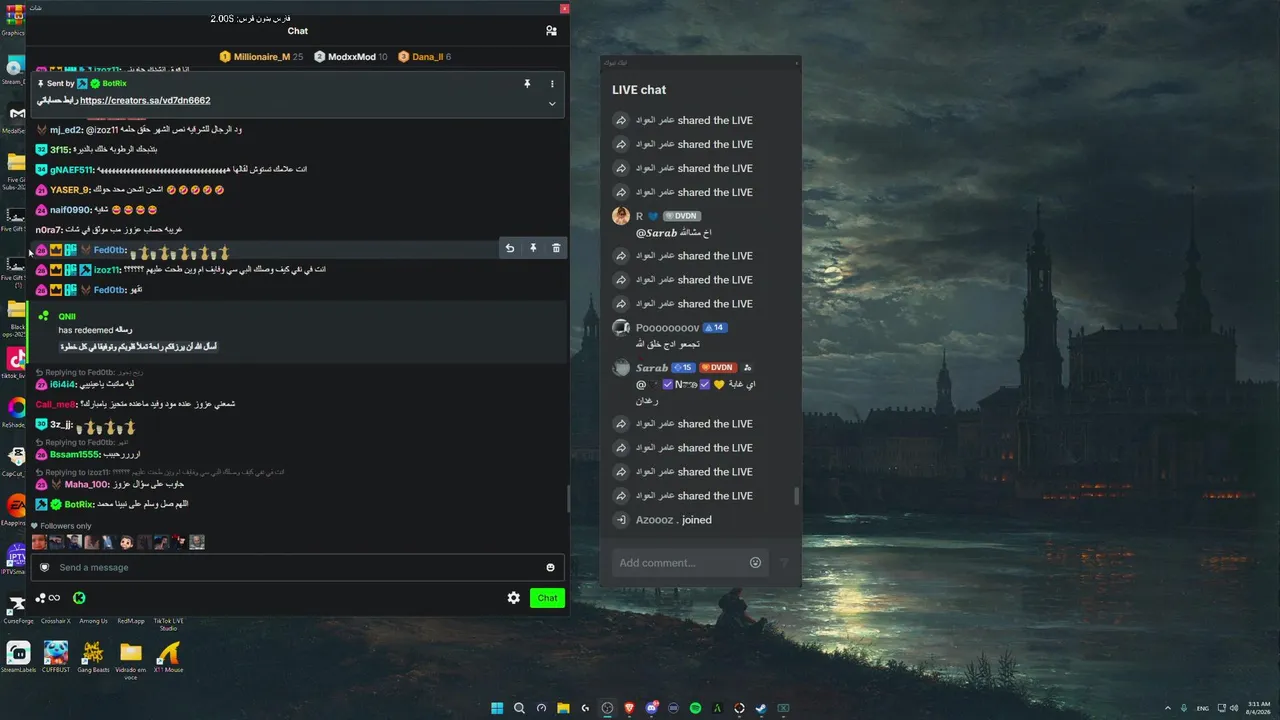
Task: Click the Send a message input field
Action: (298, 567)
